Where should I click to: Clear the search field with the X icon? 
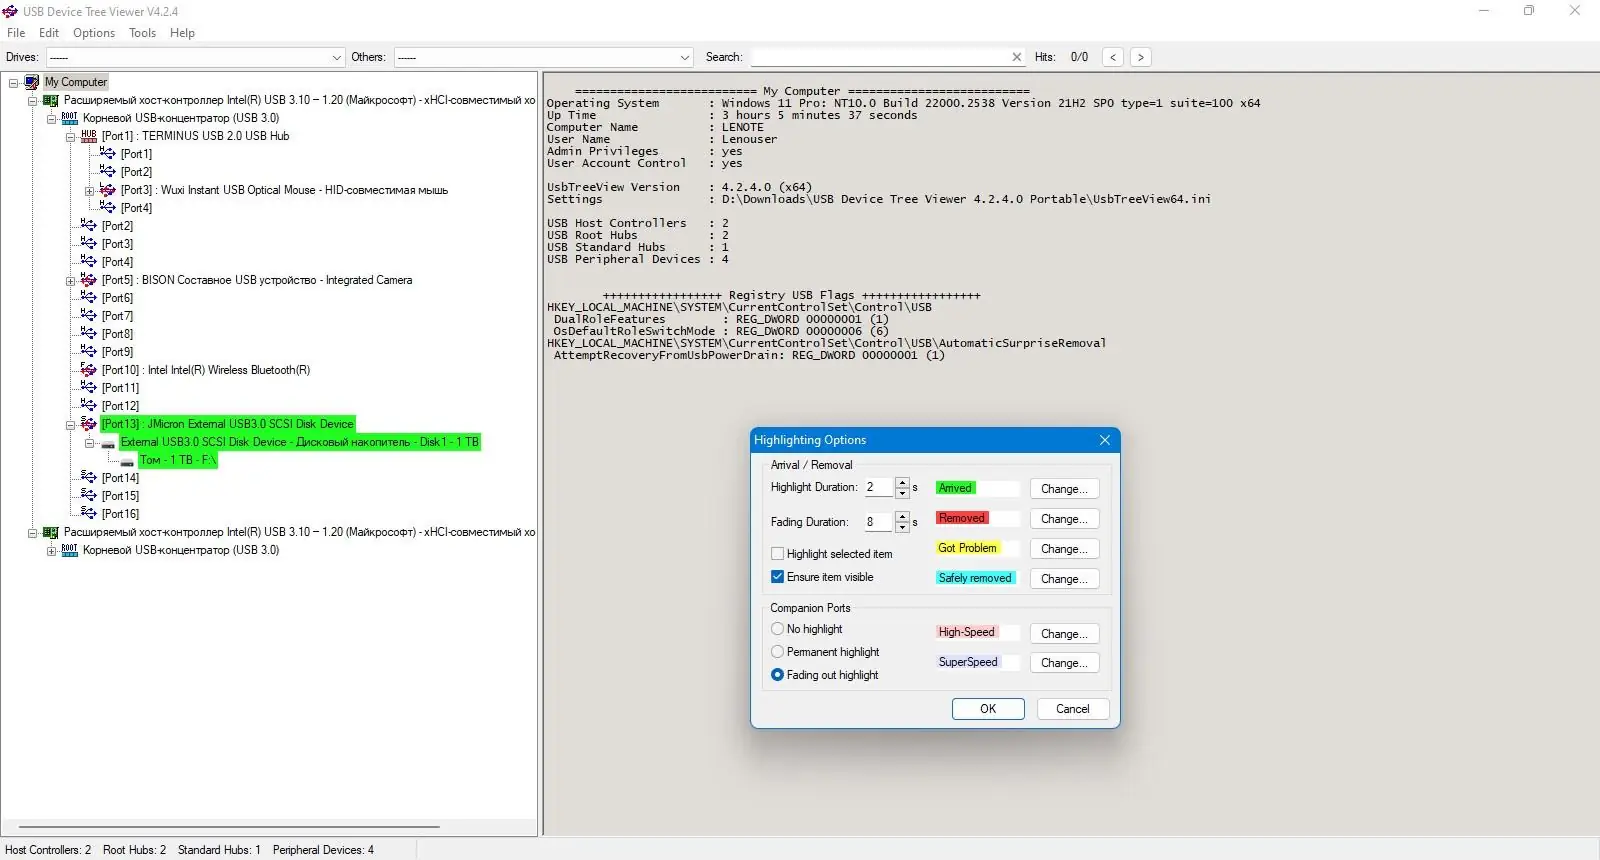tap(1017, 57)
